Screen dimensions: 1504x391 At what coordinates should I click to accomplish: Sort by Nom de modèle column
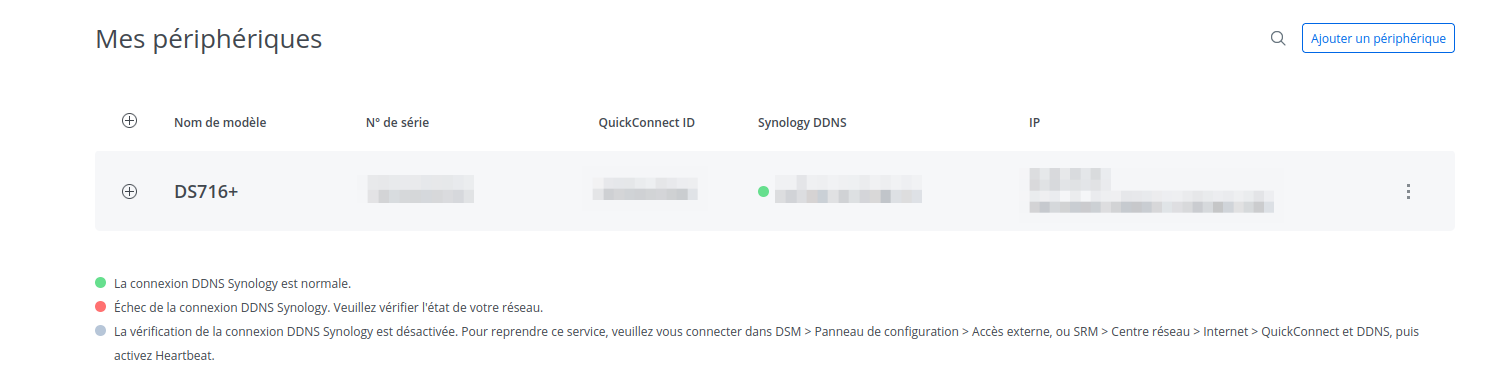(220, 123)
